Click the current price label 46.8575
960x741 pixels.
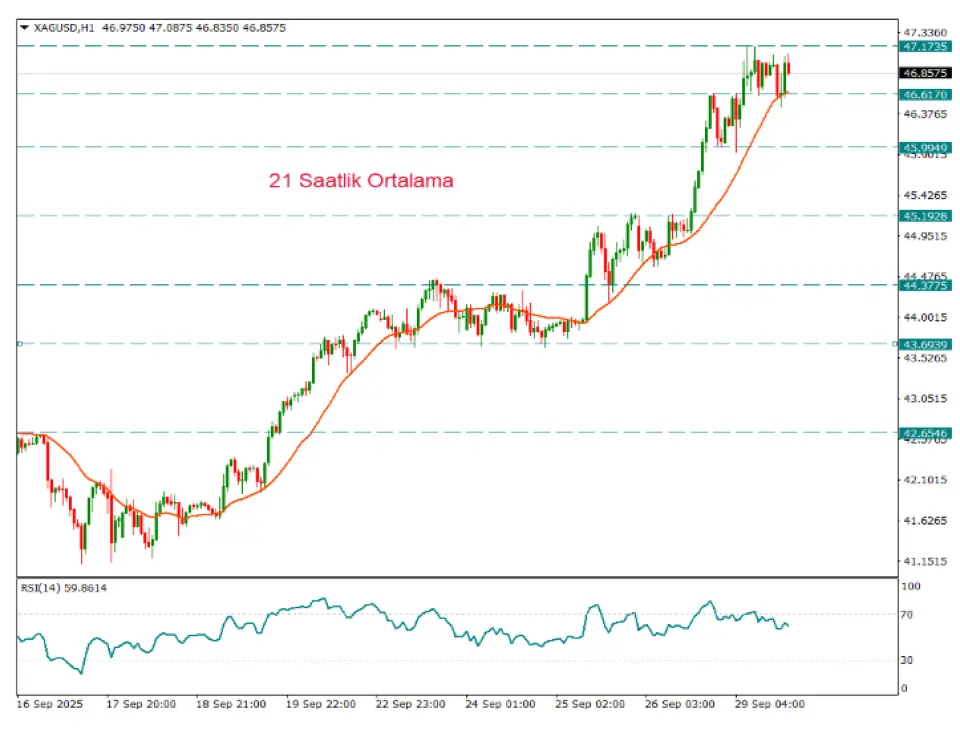(x=924, y=74)
